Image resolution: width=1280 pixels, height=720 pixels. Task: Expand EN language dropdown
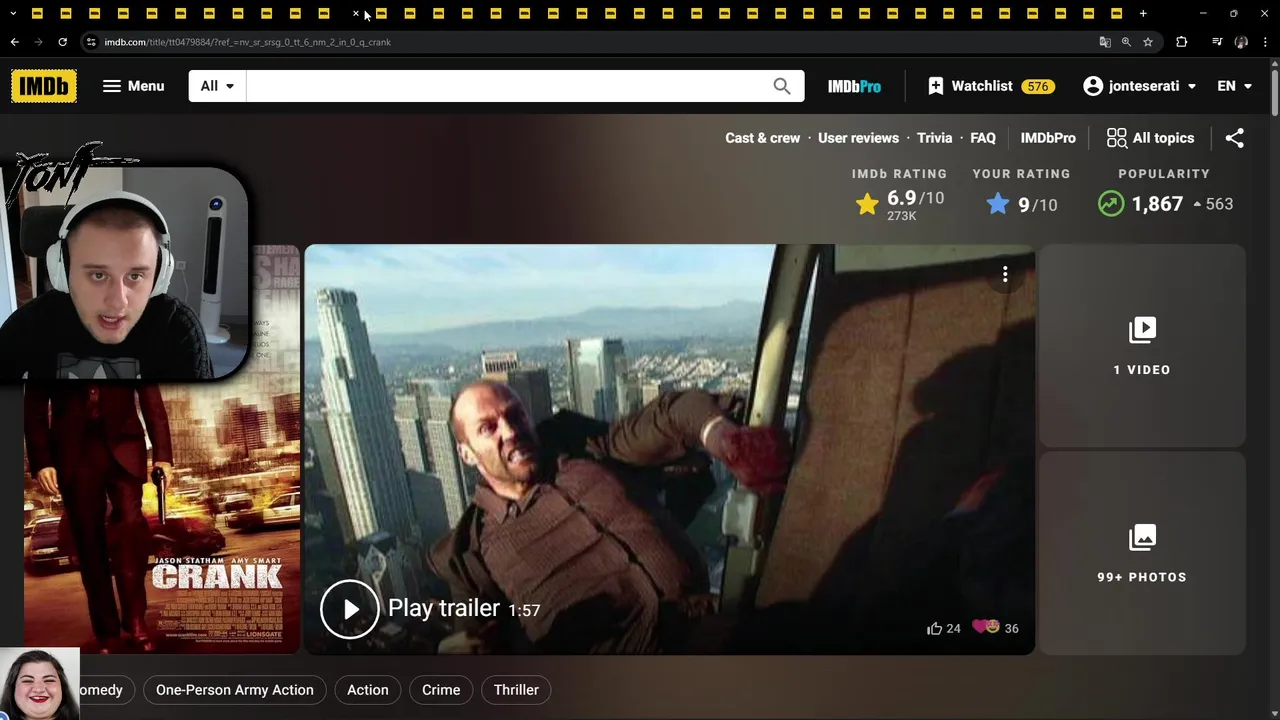[1234, 86]
